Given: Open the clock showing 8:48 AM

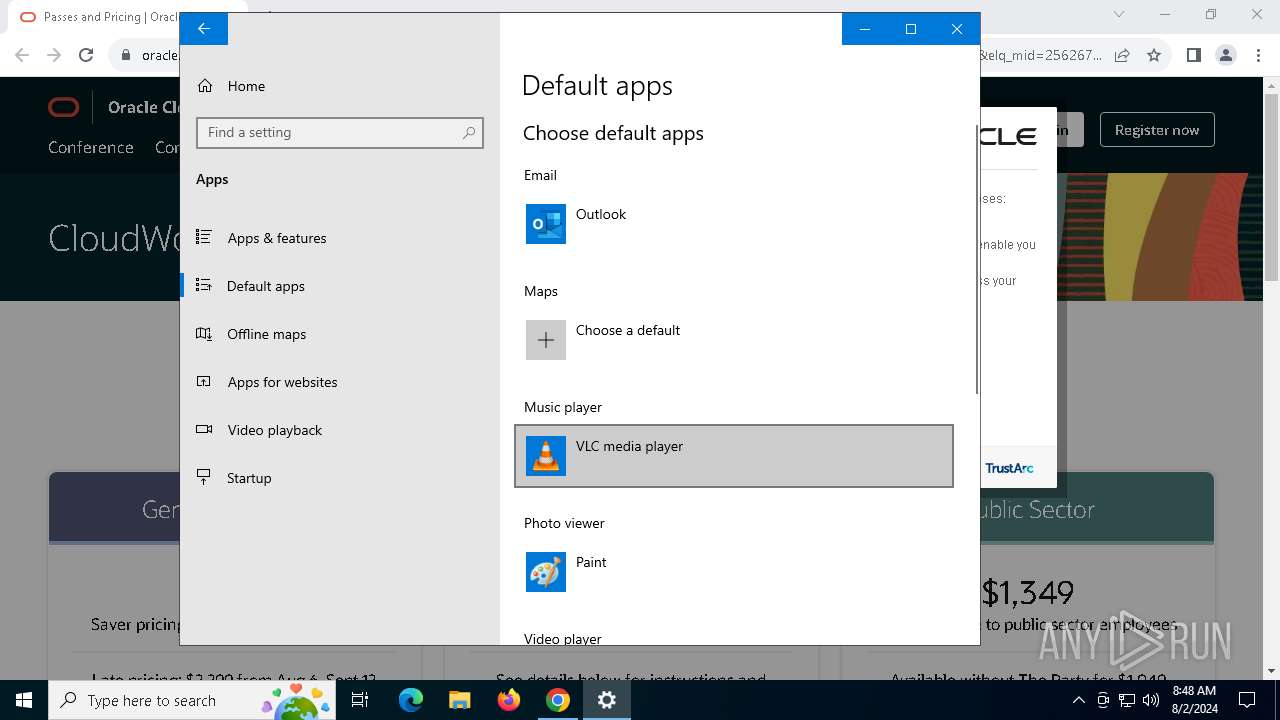Looking at the screenshot, I should [x=1194, y=700].
